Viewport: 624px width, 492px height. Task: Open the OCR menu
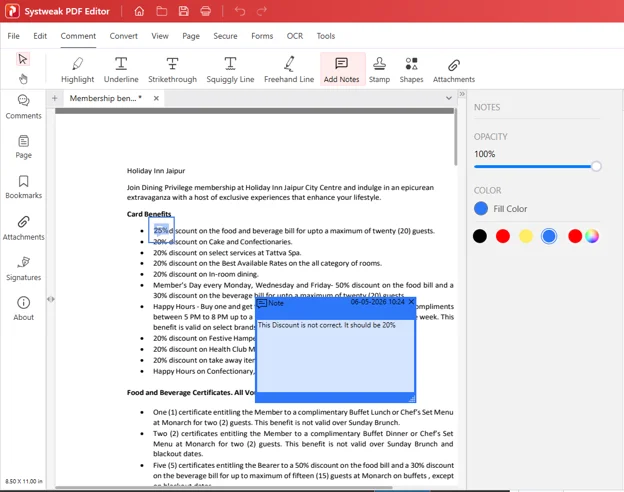[295, 36]
